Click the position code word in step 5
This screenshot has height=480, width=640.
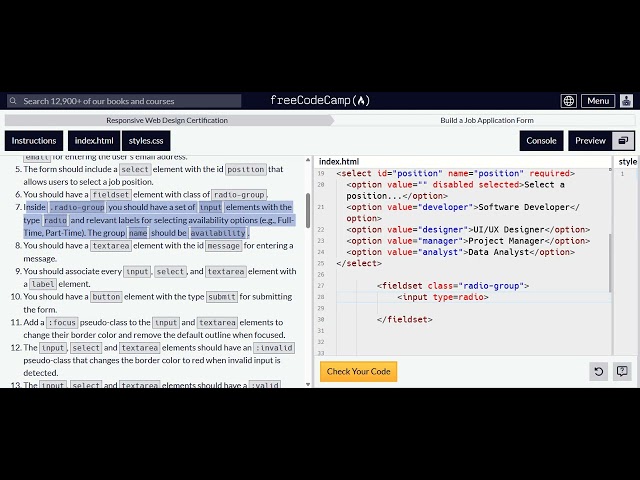click(246, 169)
